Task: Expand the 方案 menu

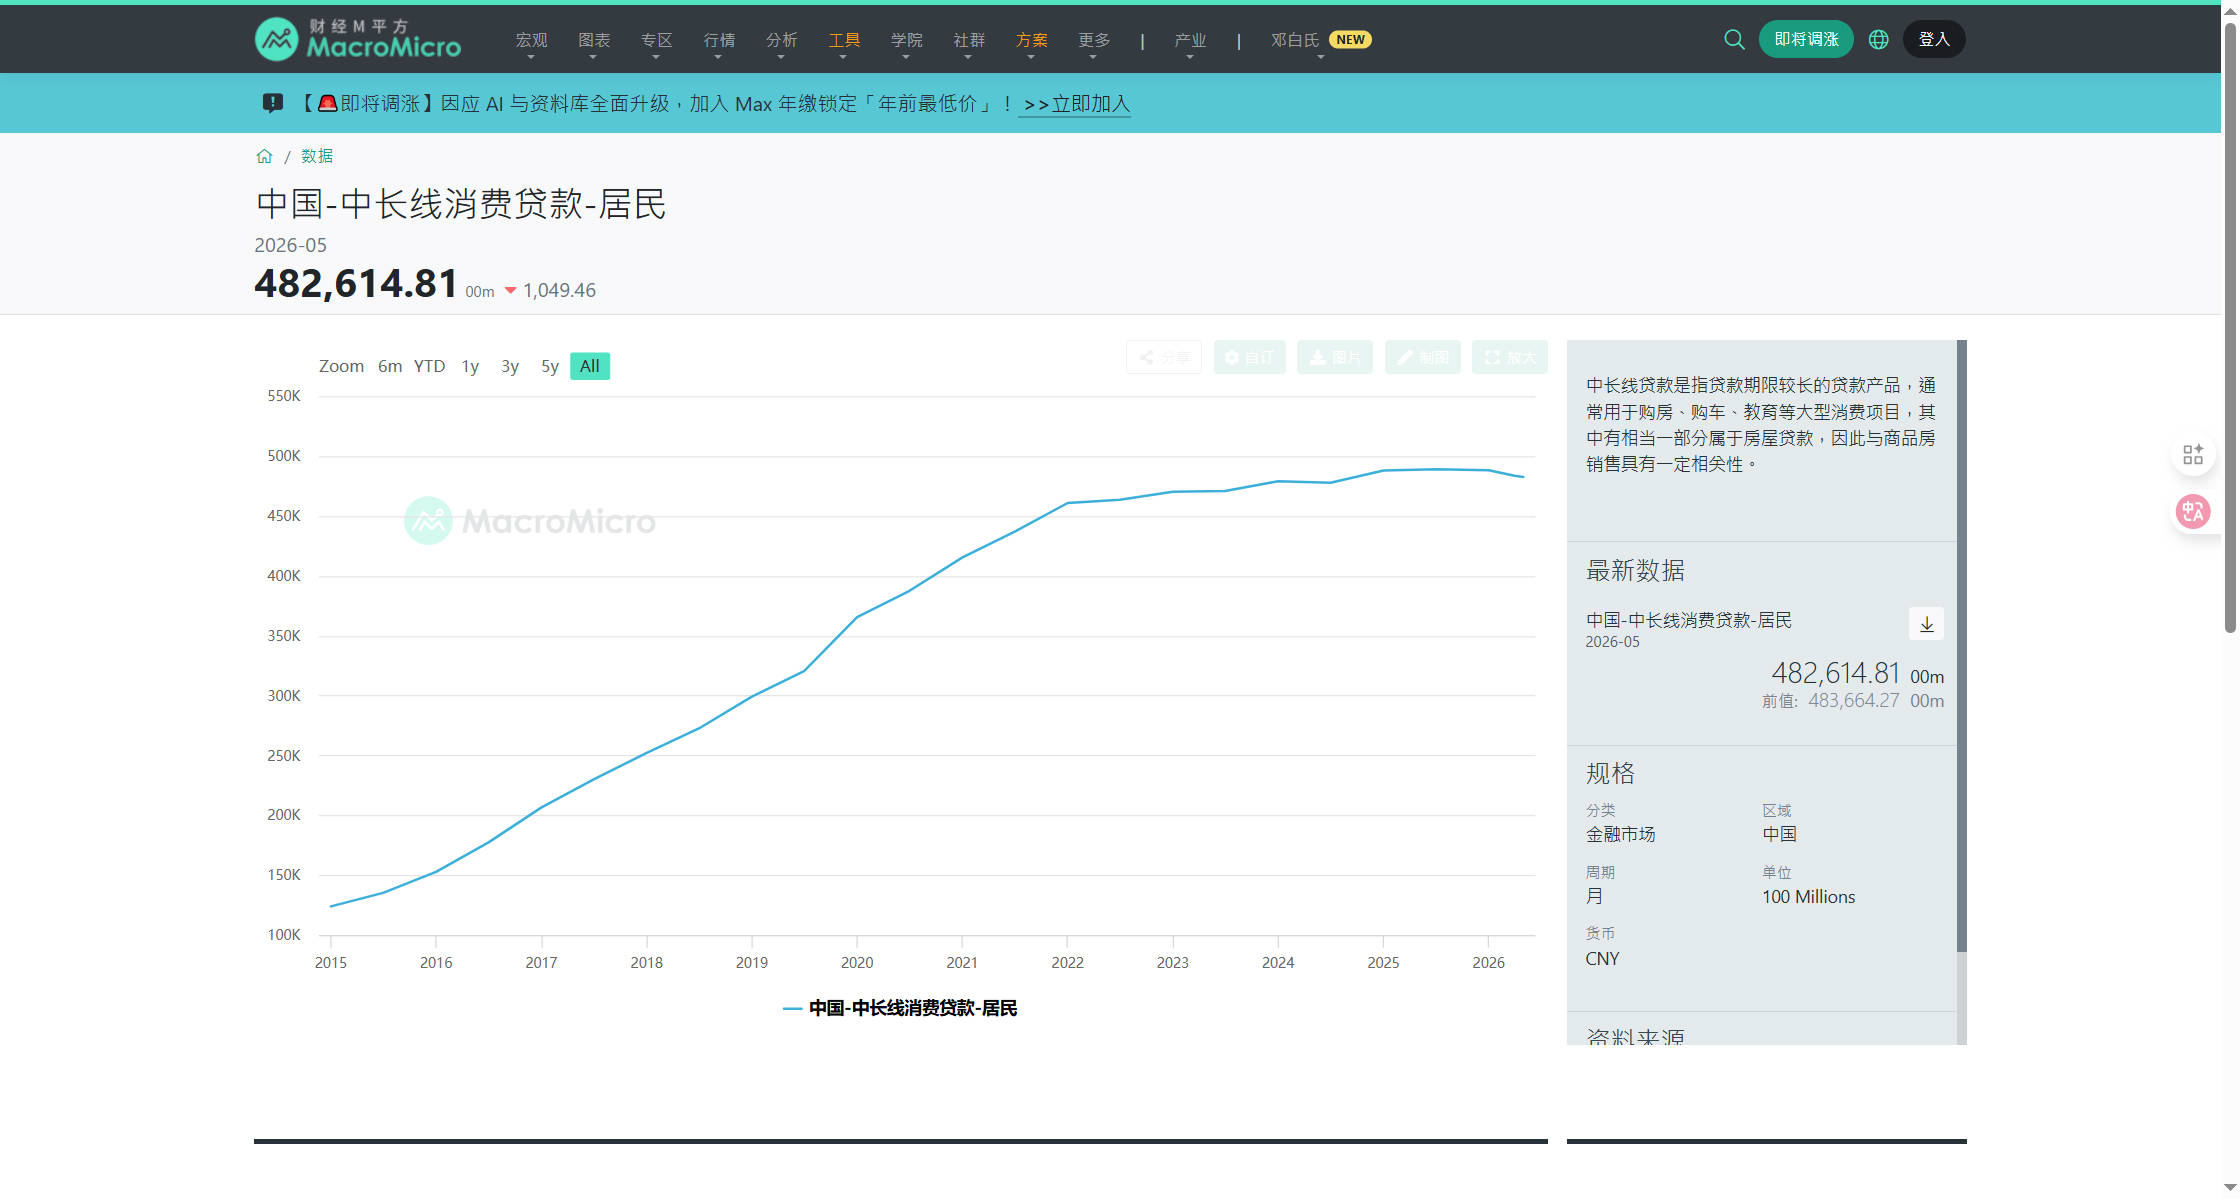Action: click(1032, 40)
